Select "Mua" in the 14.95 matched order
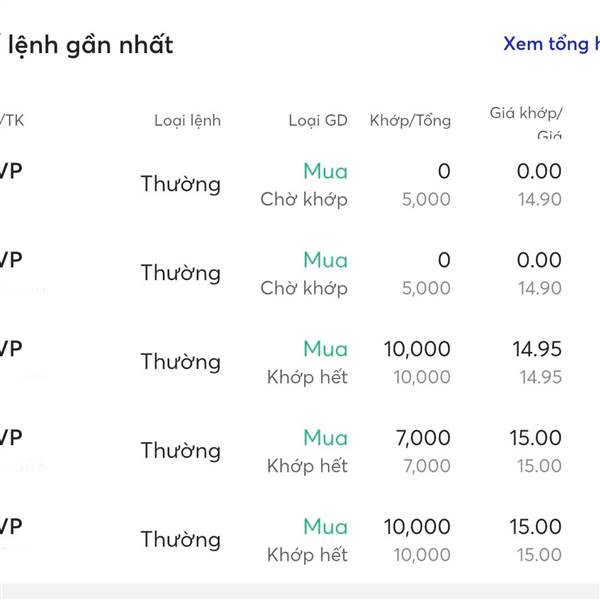600x600 pixels. click(x=325, y=349)
